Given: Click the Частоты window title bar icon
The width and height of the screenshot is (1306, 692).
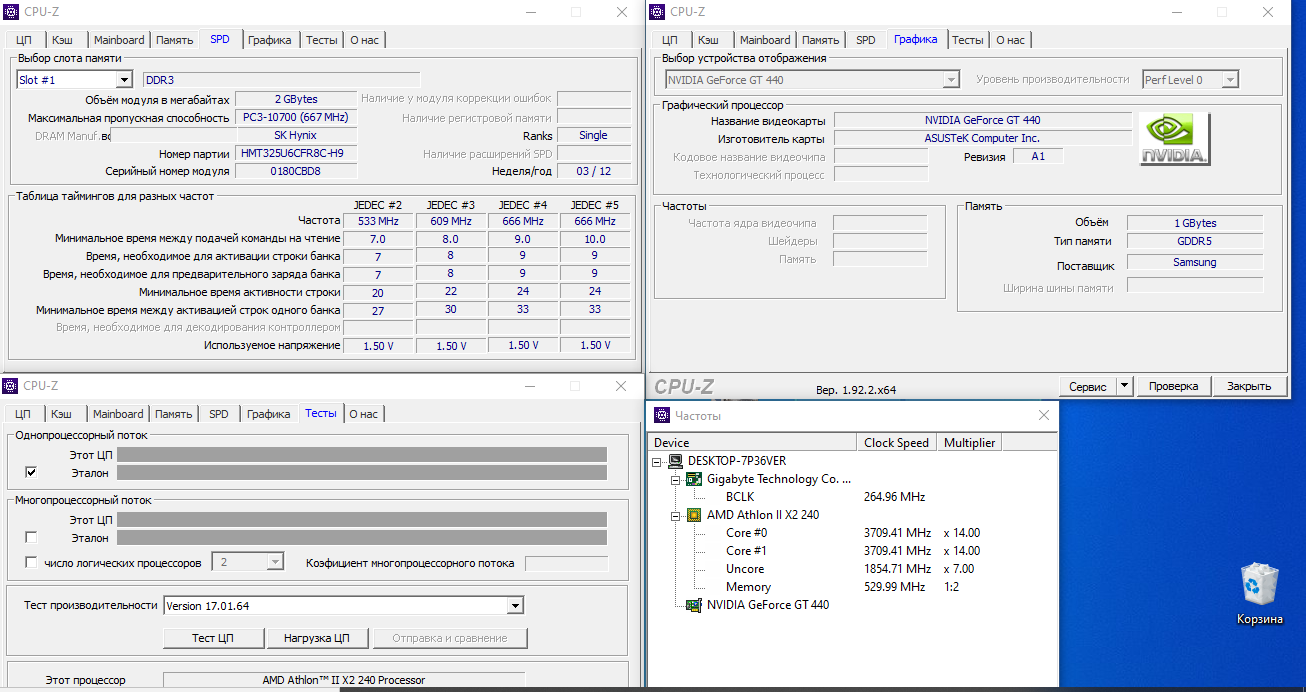Looking at the screenshot, I should tap(660, 416).
